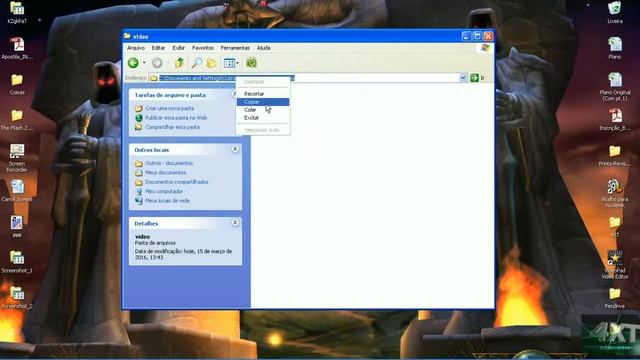Click inside the address path field

coord(309,78)
